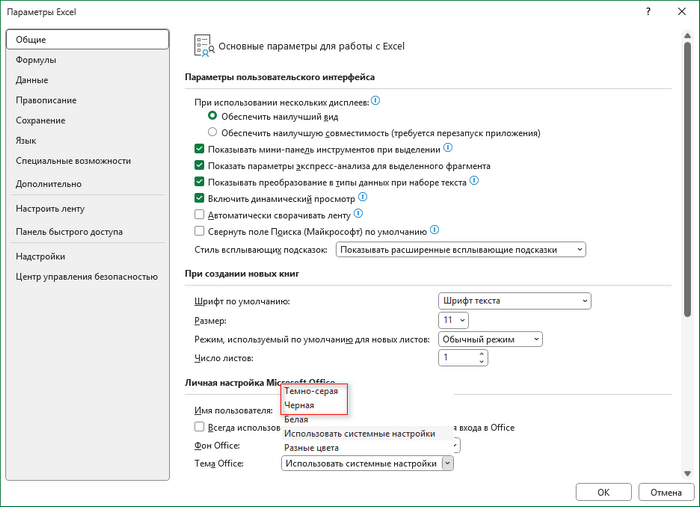Uncheck 'Показывать мини-панель инструментов при выделении'
Viewport: 700px width, 507px height.
199,148
